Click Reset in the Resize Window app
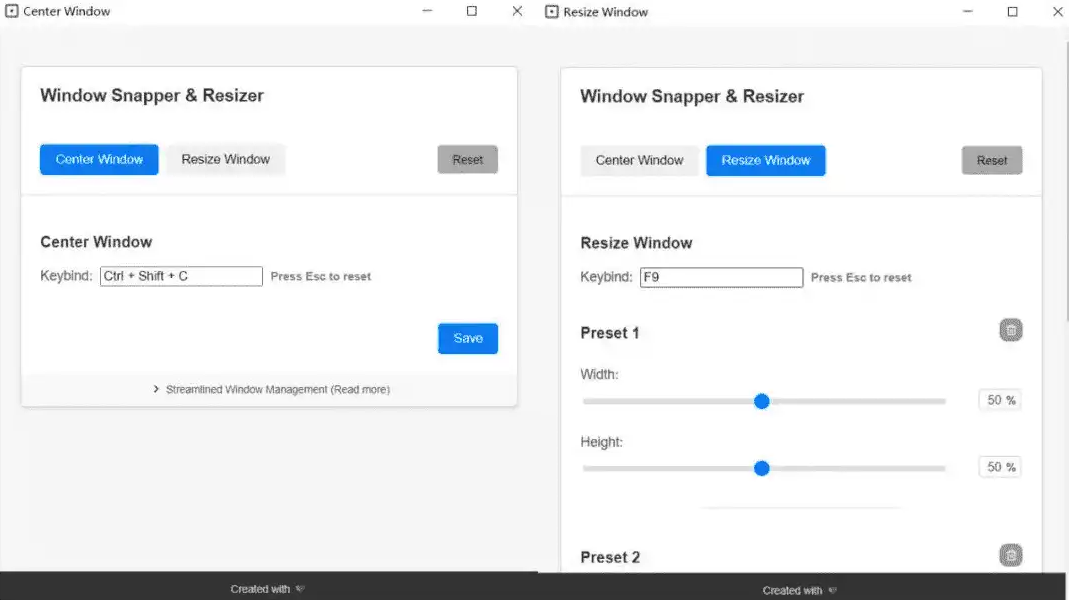The height and width of the screenshot is (600, 1069). point(992,160)
